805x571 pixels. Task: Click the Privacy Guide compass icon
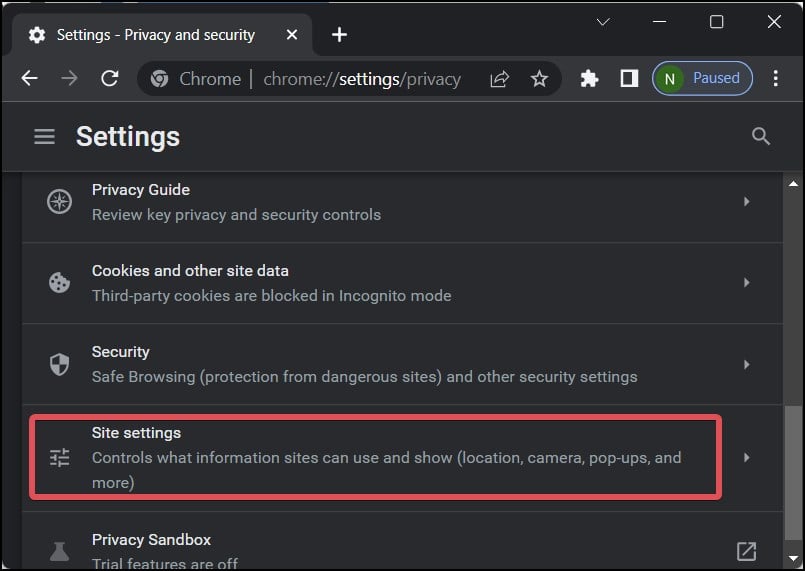click(x=60, y=201)
